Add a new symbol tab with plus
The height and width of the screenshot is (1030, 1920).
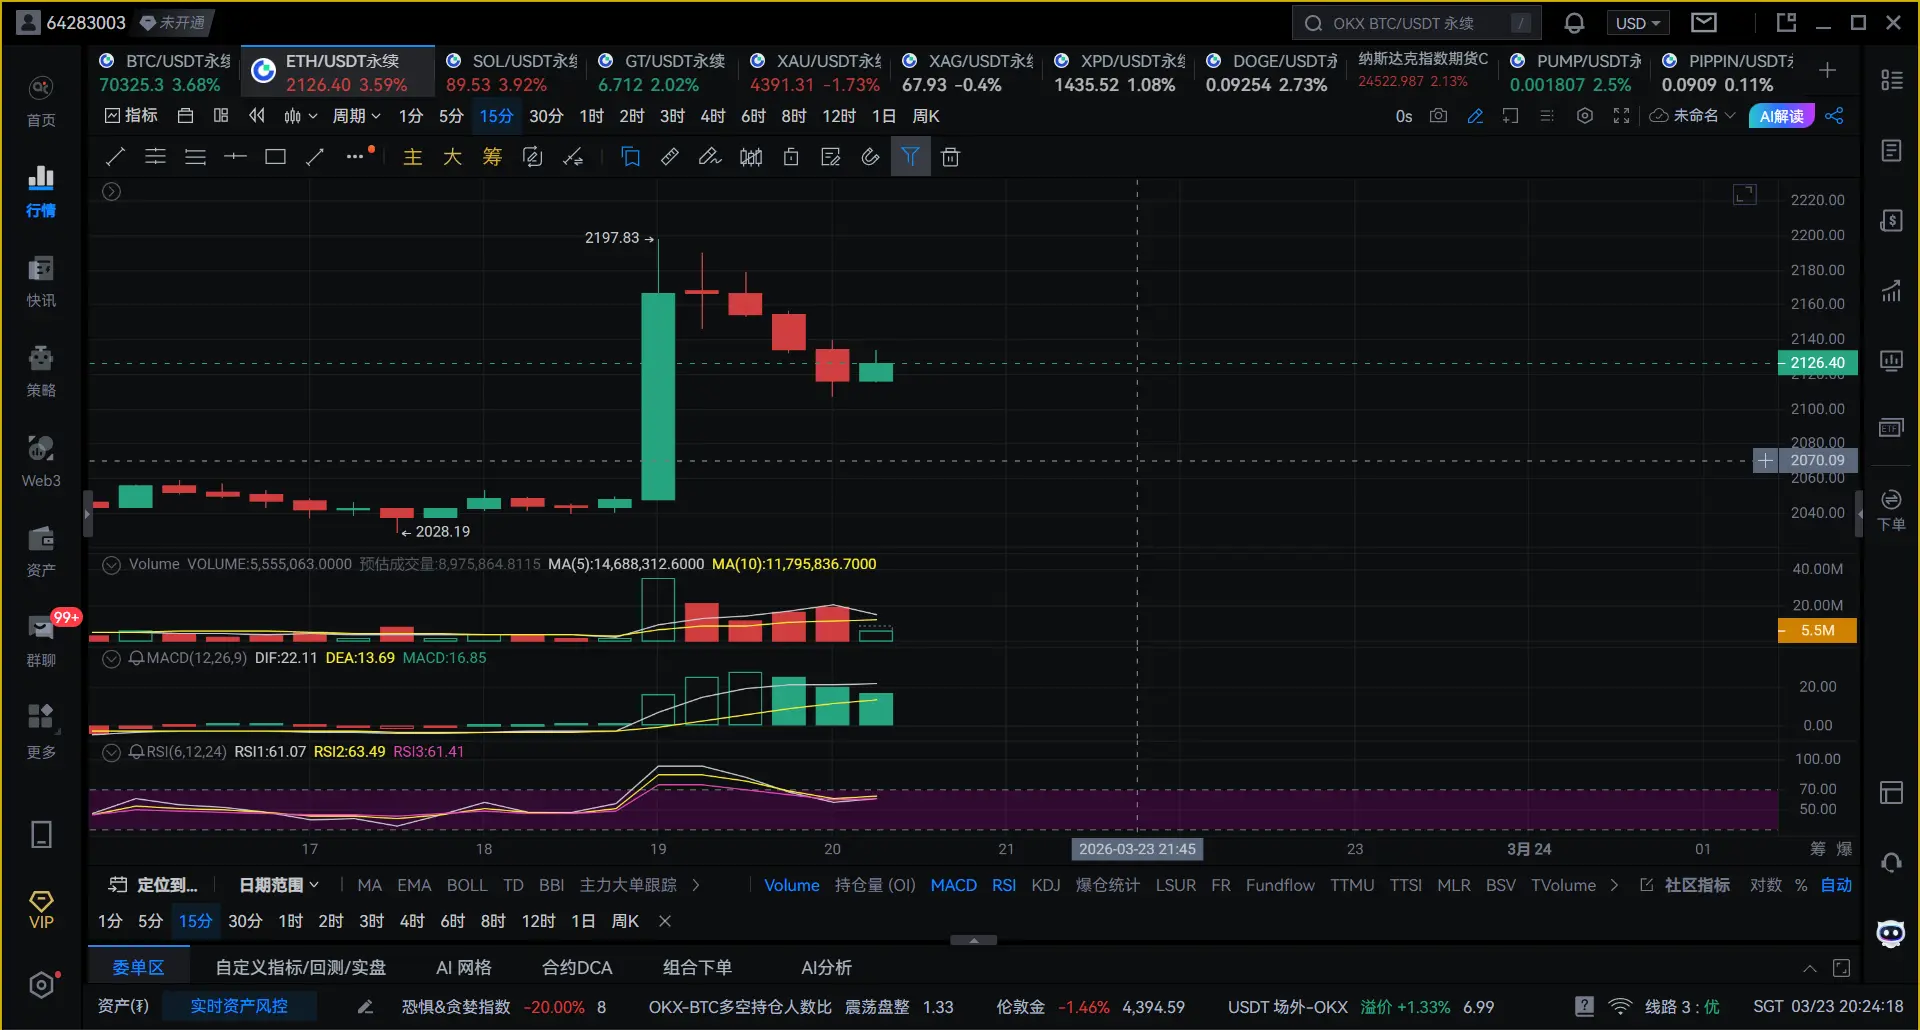tap(1827, 70)
